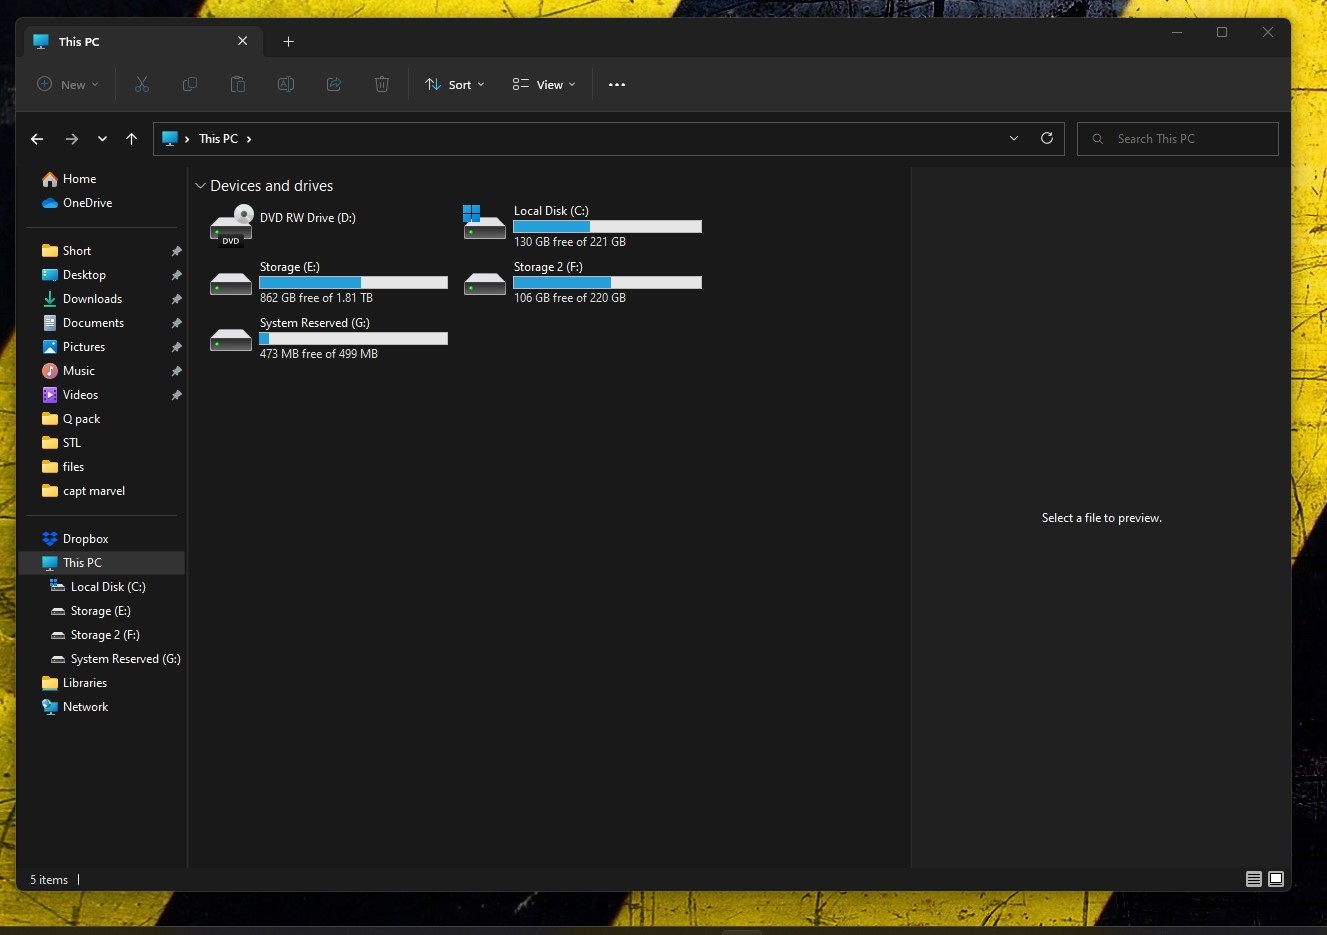
Task: Select the Storage 2 (F:) drive icon
Action: coord(485,284)
